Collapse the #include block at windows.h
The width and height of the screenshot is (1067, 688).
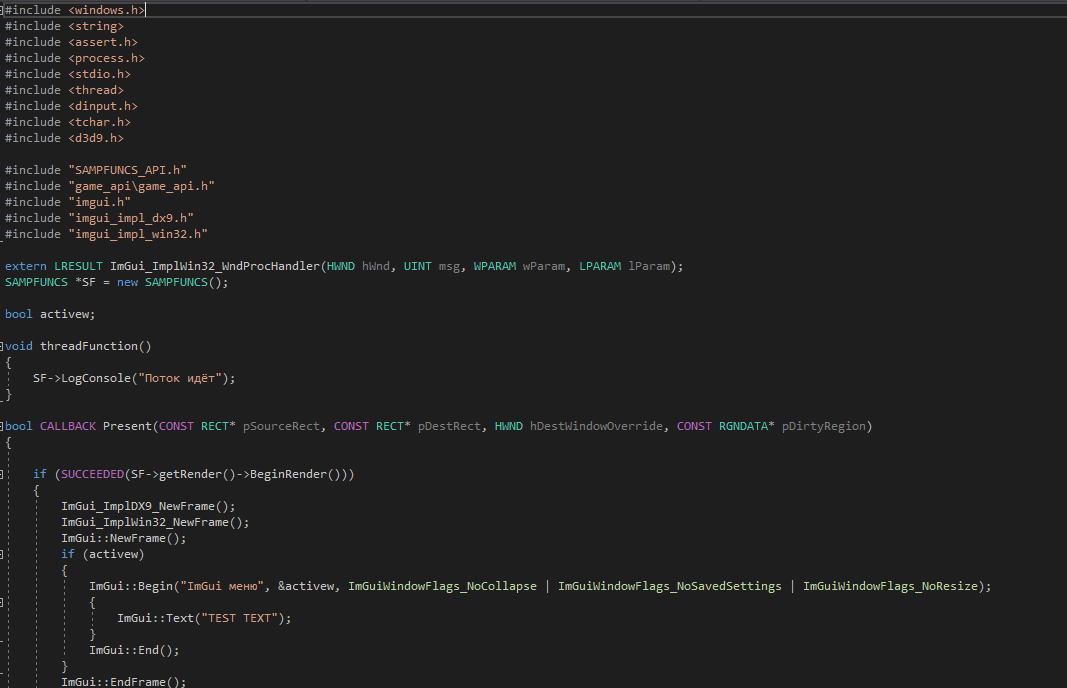pyautogui.click(x=2, y=10)
